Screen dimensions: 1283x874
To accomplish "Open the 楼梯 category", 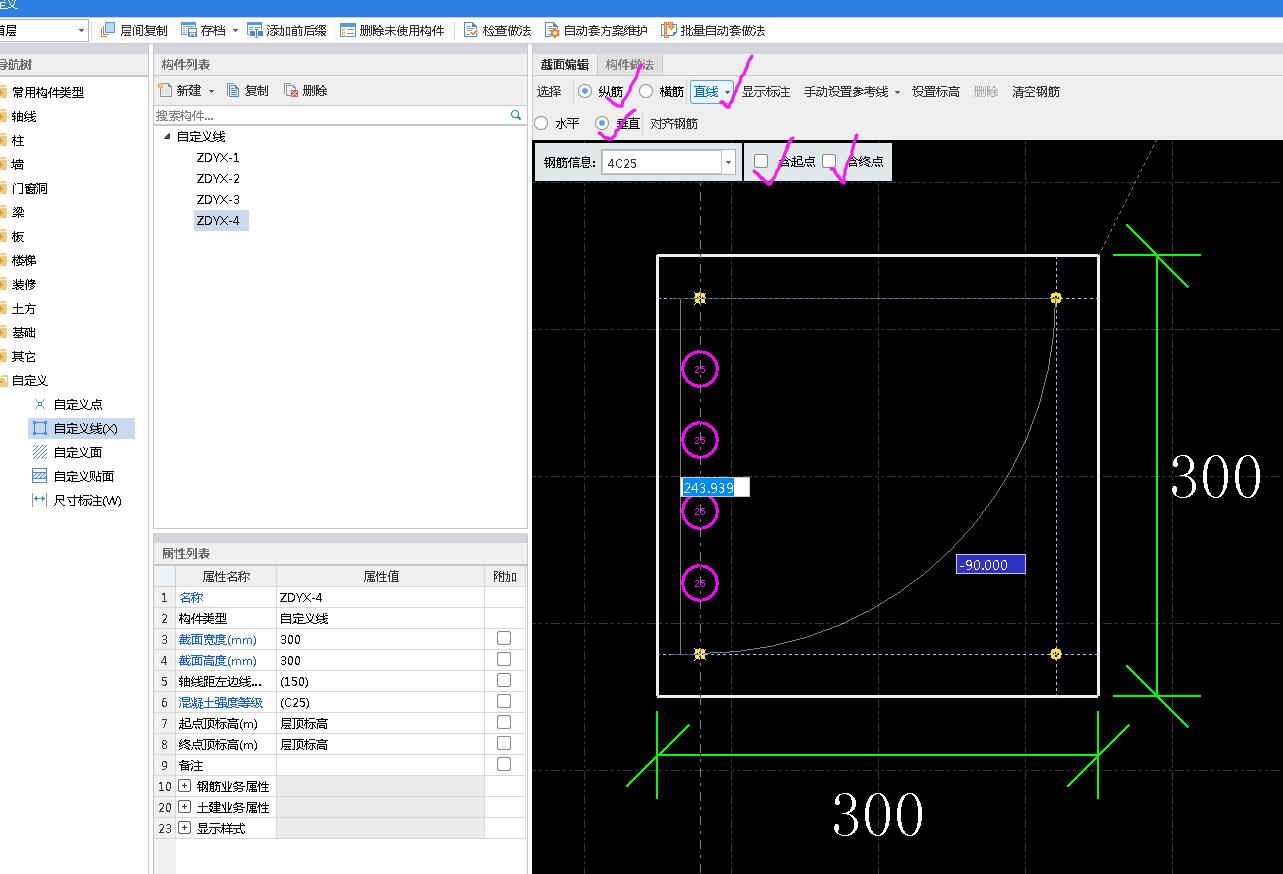I will click(24, 260).
